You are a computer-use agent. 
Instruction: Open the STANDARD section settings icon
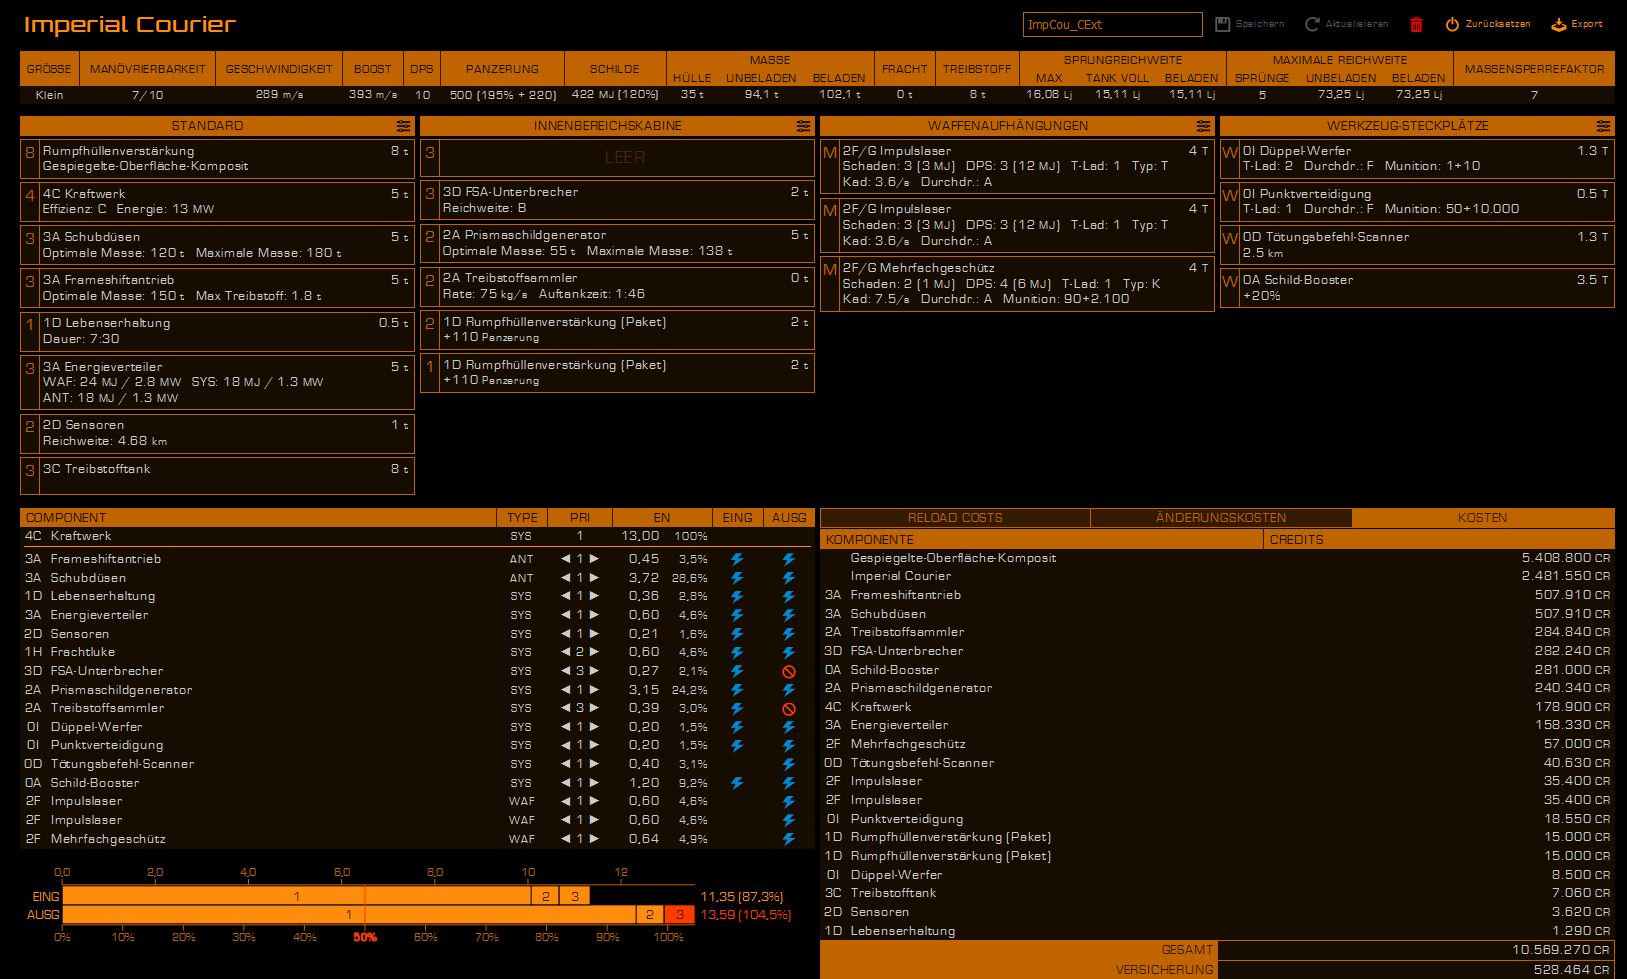pyautogui.click(x=403, y=126)
